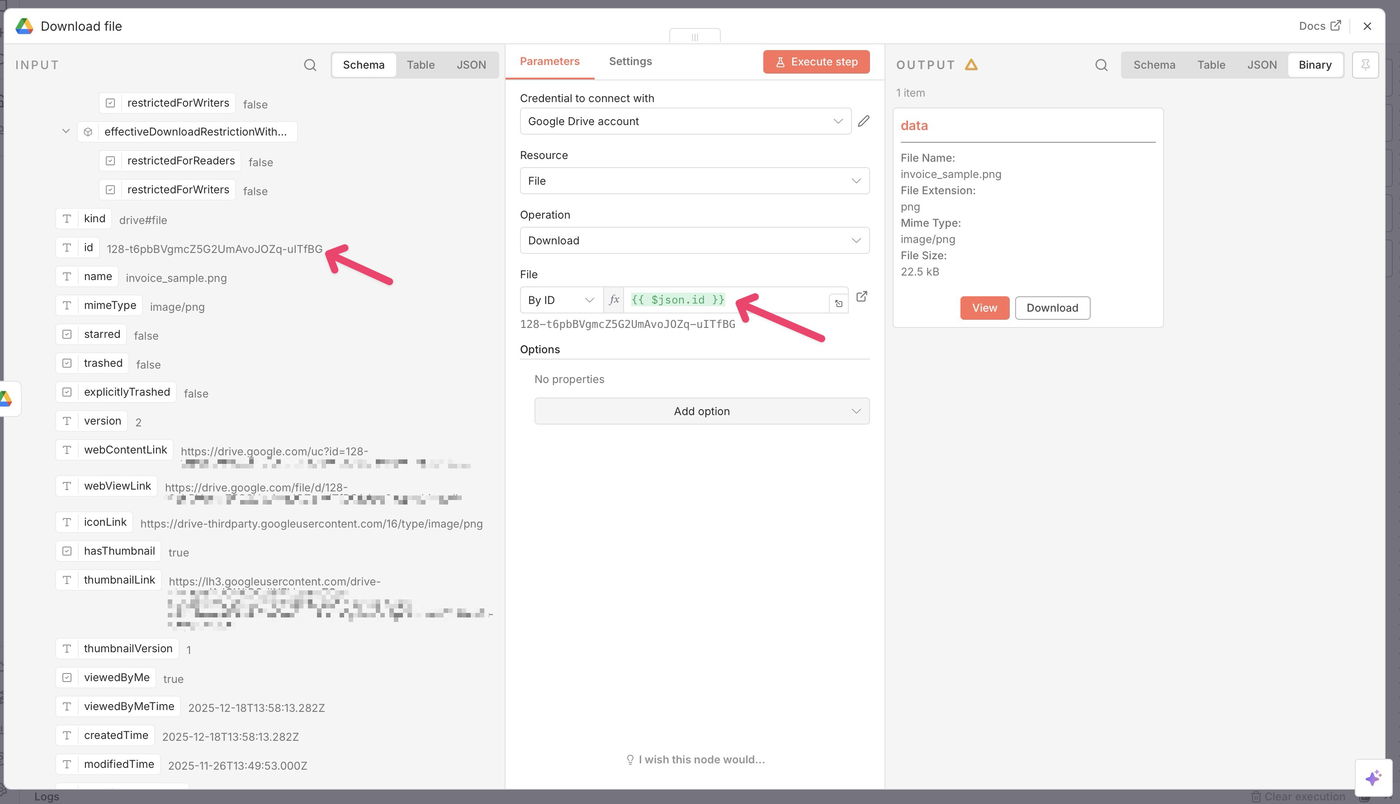This screenshot has width=1400, height=804.
Task: Open the expression editor from the File field's end icon
Action: [x=838, y=302]
